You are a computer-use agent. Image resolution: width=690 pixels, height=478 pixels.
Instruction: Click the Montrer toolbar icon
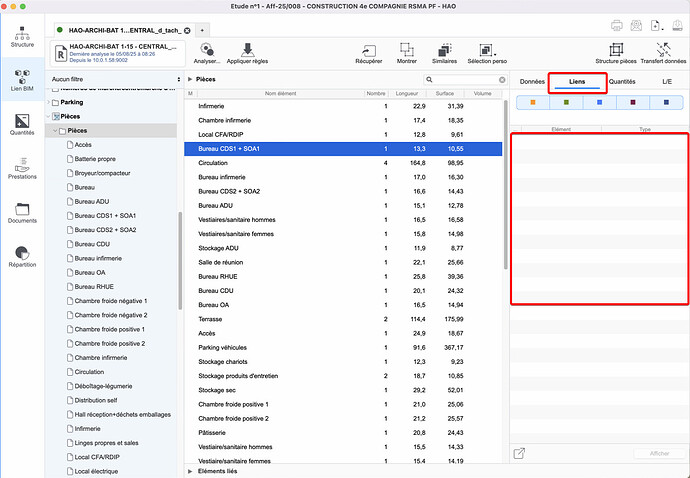[x=407, y=53]
